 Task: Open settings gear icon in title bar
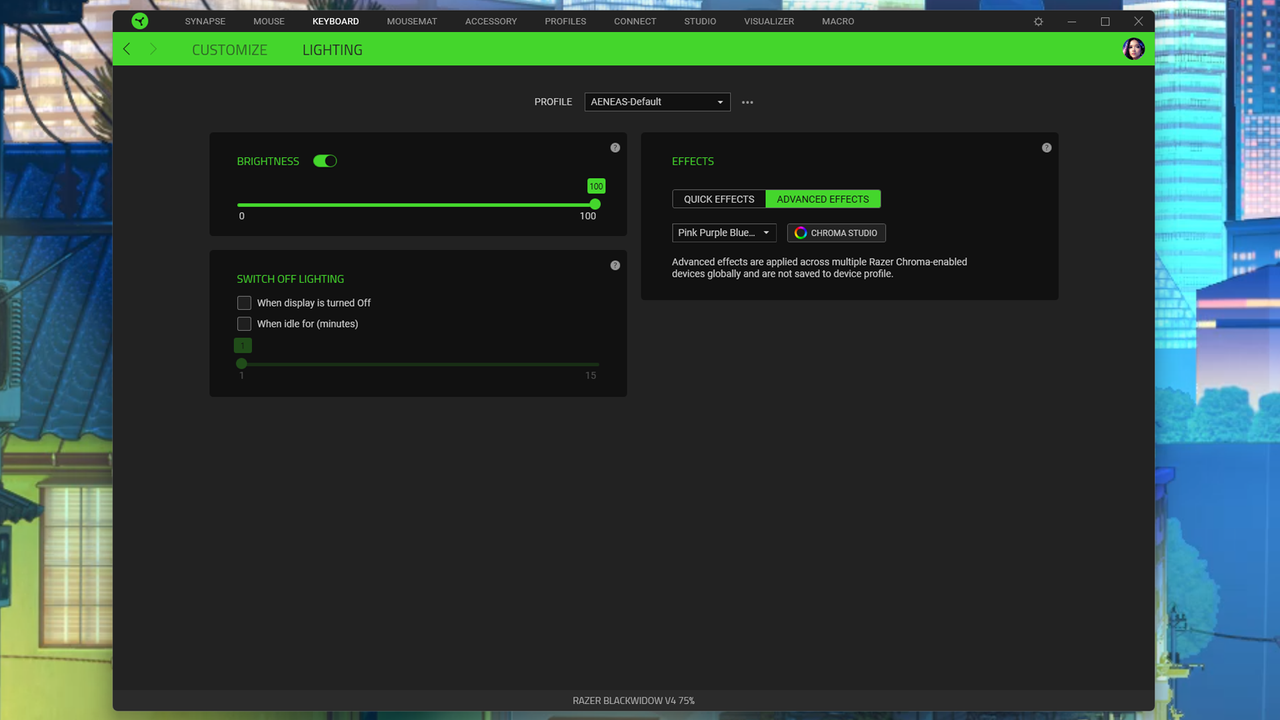[x=1038, y=21]
